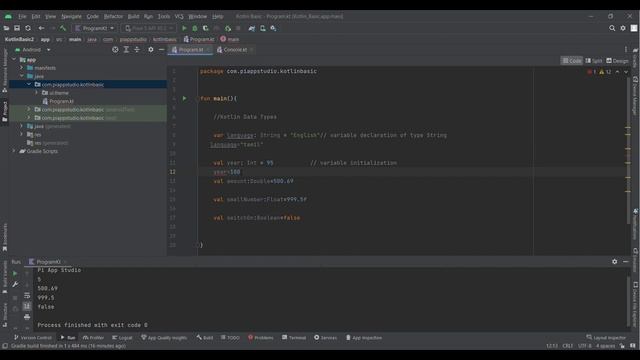Click KotlinBasic2 breadcrumb in navigation bar
Viewport: 640px width, 360px height.
click(x=19, y=39)
